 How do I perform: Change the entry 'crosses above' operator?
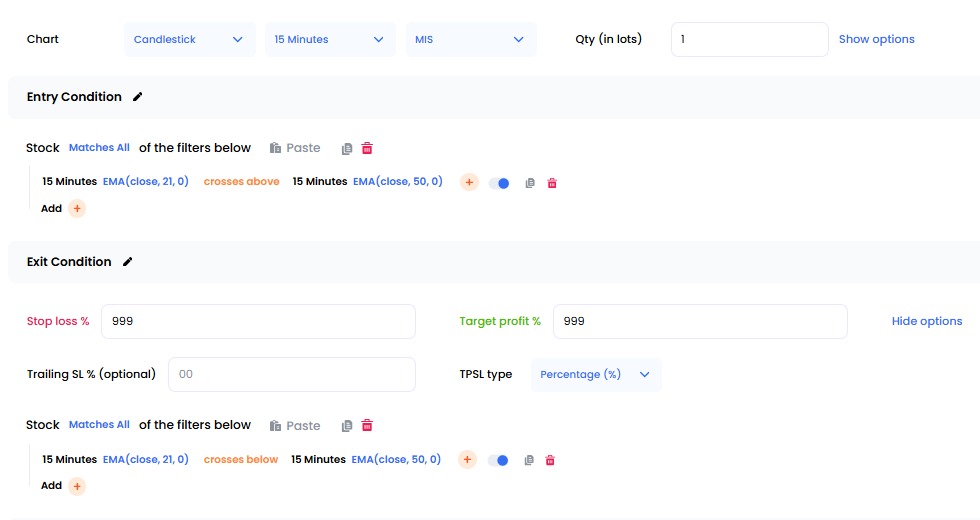point(241,182)
